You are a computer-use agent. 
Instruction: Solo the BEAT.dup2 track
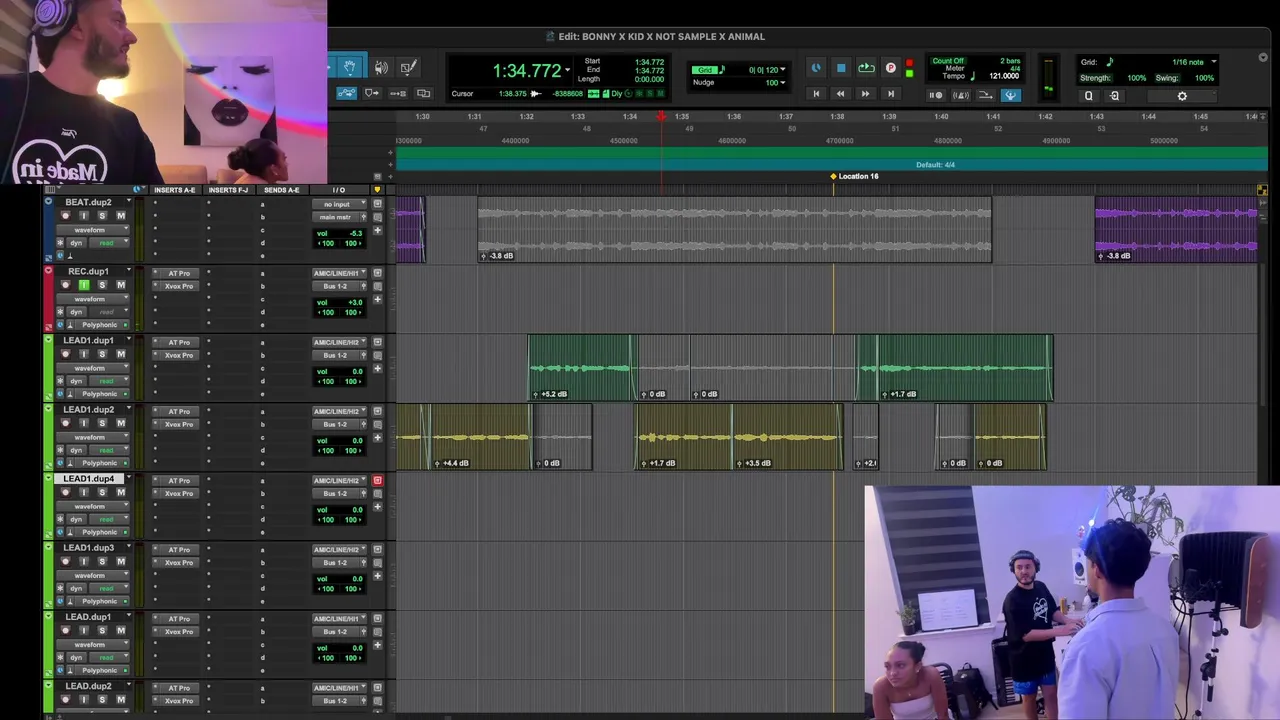coord(102,216)
